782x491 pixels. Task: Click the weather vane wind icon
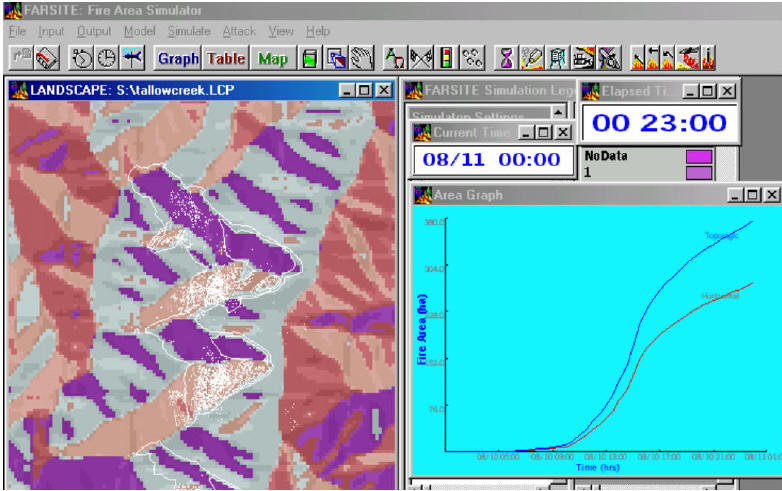tap(132, 58)
